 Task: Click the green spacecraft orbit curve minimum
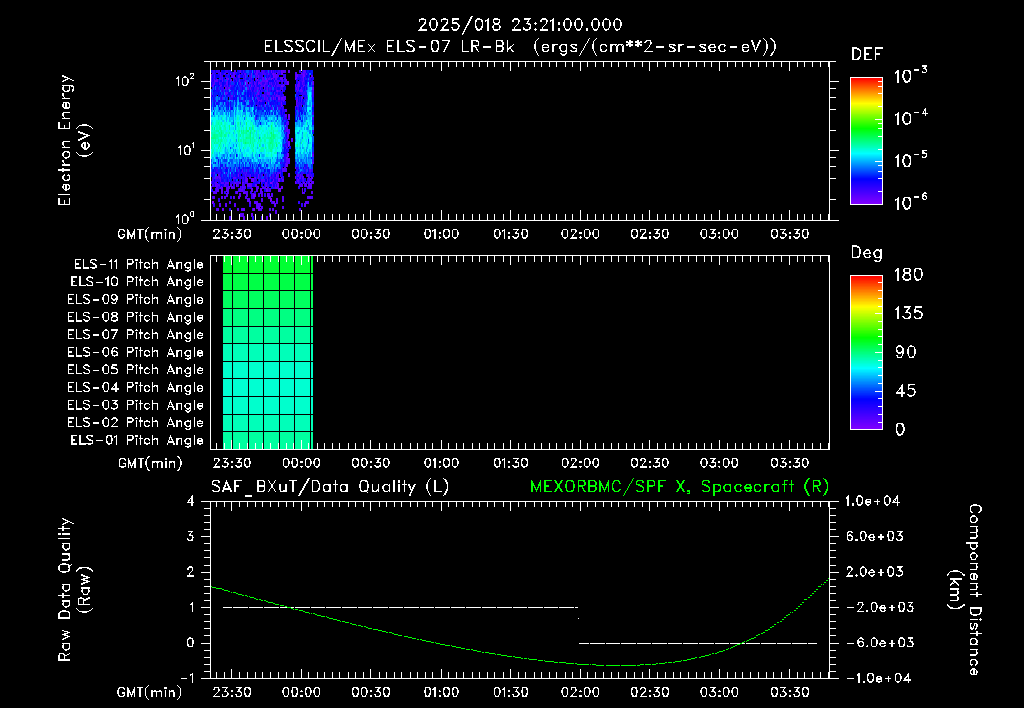(614, 666)
